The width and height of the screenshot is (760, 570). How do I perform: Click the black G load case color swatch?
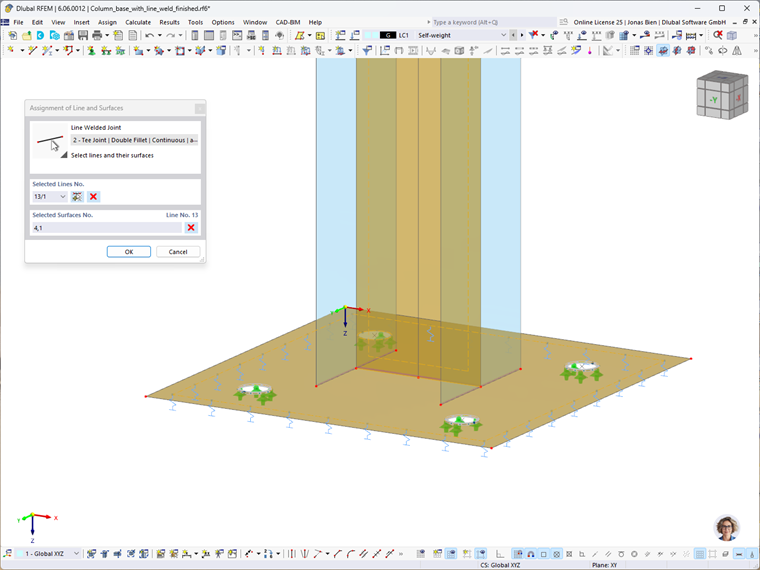click(x=388, y=35)
